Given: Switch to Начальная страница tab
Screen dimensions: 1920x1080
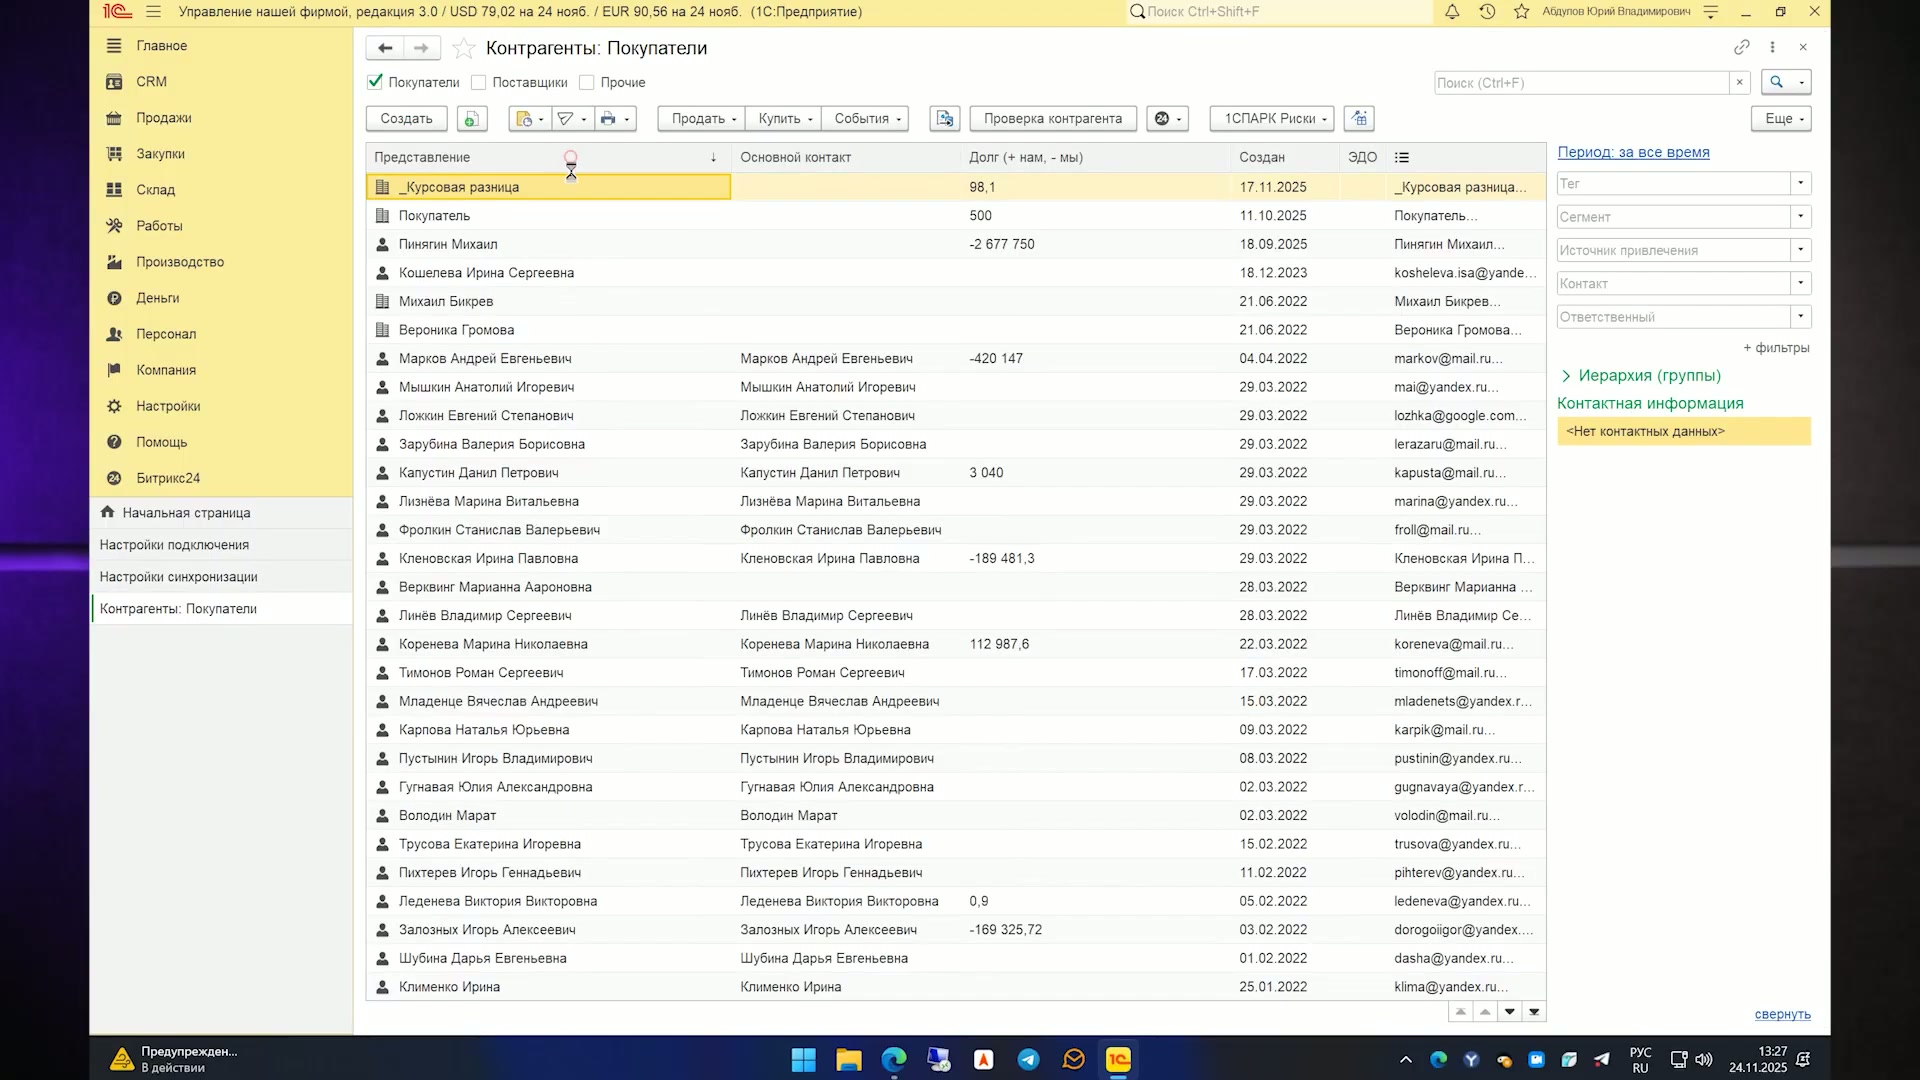Looking at the screenshot, I should [186, 513].
